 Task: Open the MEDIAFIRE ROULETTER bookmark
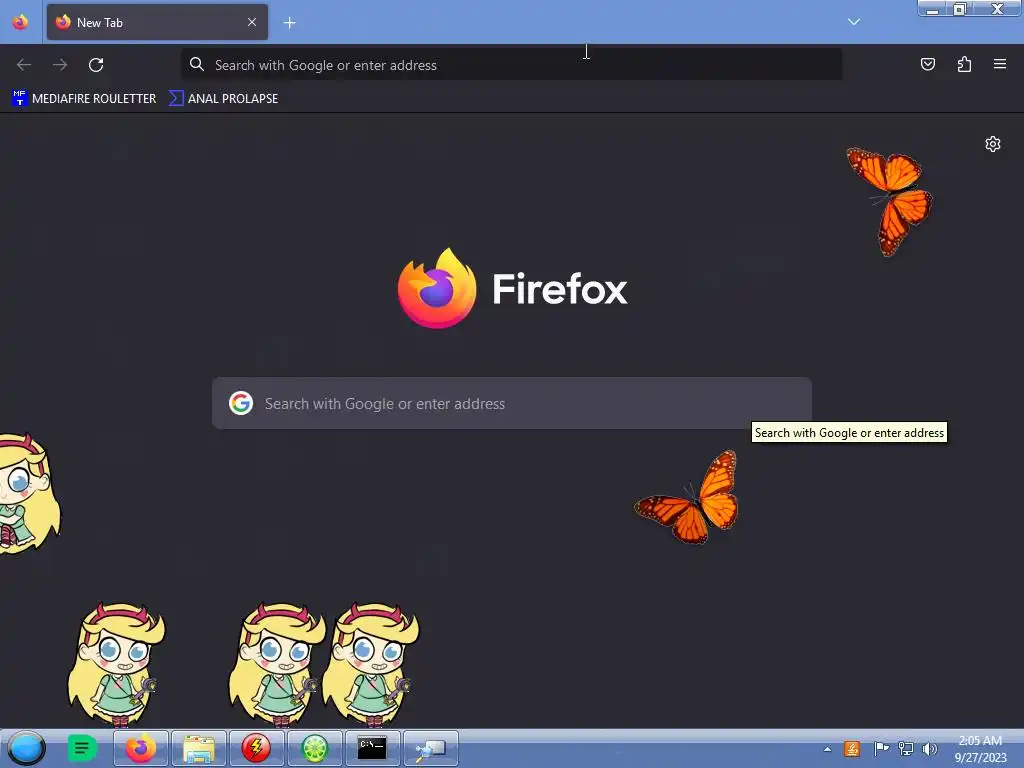pos(84,99)
